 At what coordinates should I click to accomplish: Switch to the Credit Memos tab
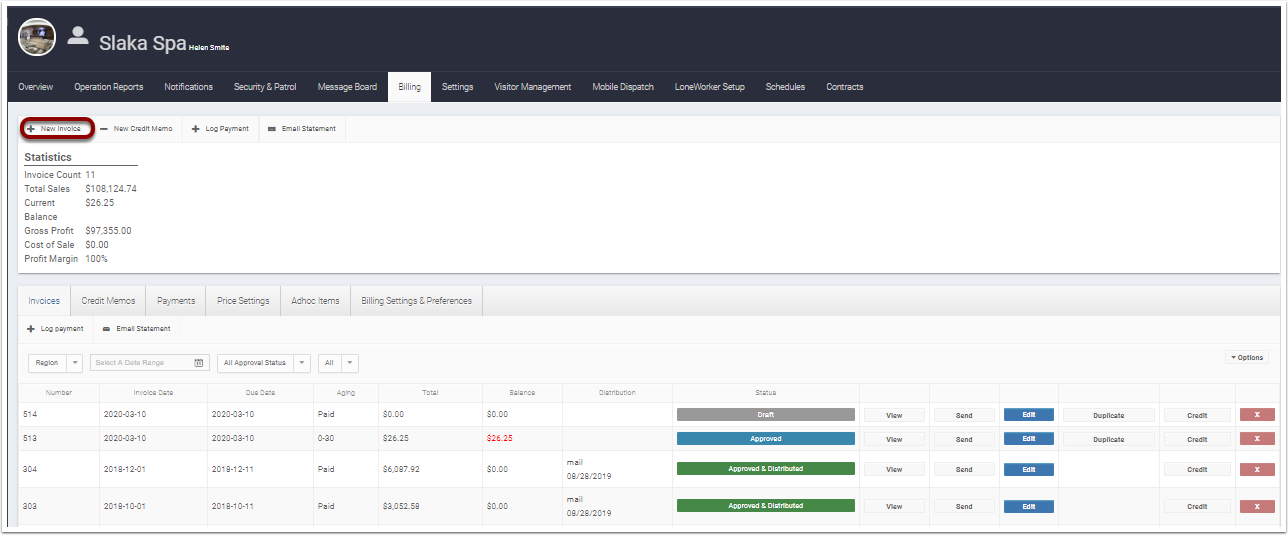108,301
